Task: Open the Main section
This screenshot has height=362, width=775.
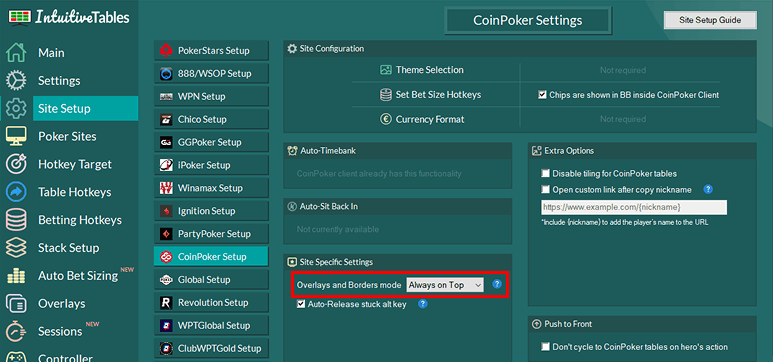Action: (51, 52)
